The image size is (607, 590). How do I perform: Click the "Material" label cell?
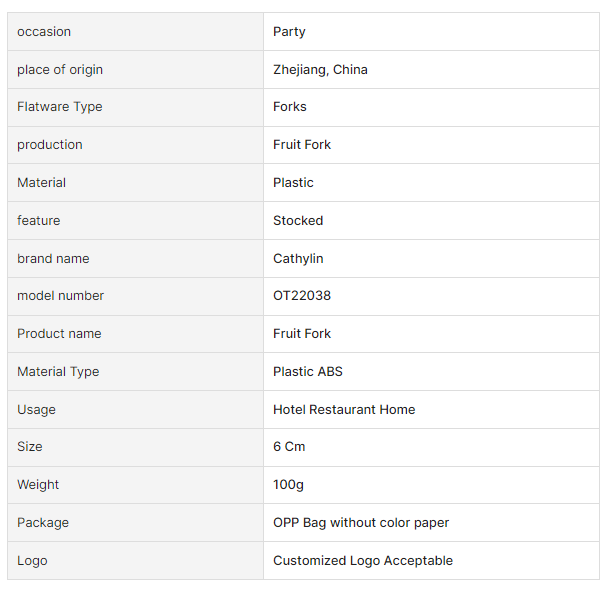pos(42,183)
